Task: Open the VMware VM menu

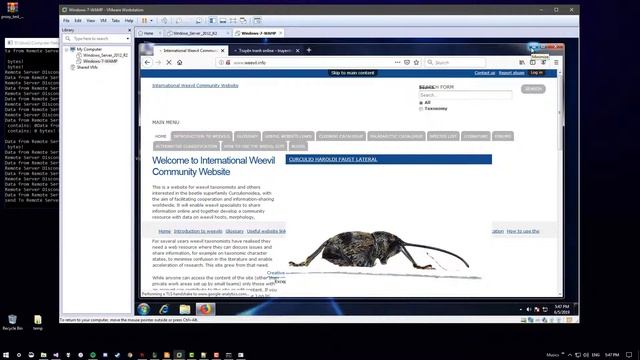Action: click(103, 20)
